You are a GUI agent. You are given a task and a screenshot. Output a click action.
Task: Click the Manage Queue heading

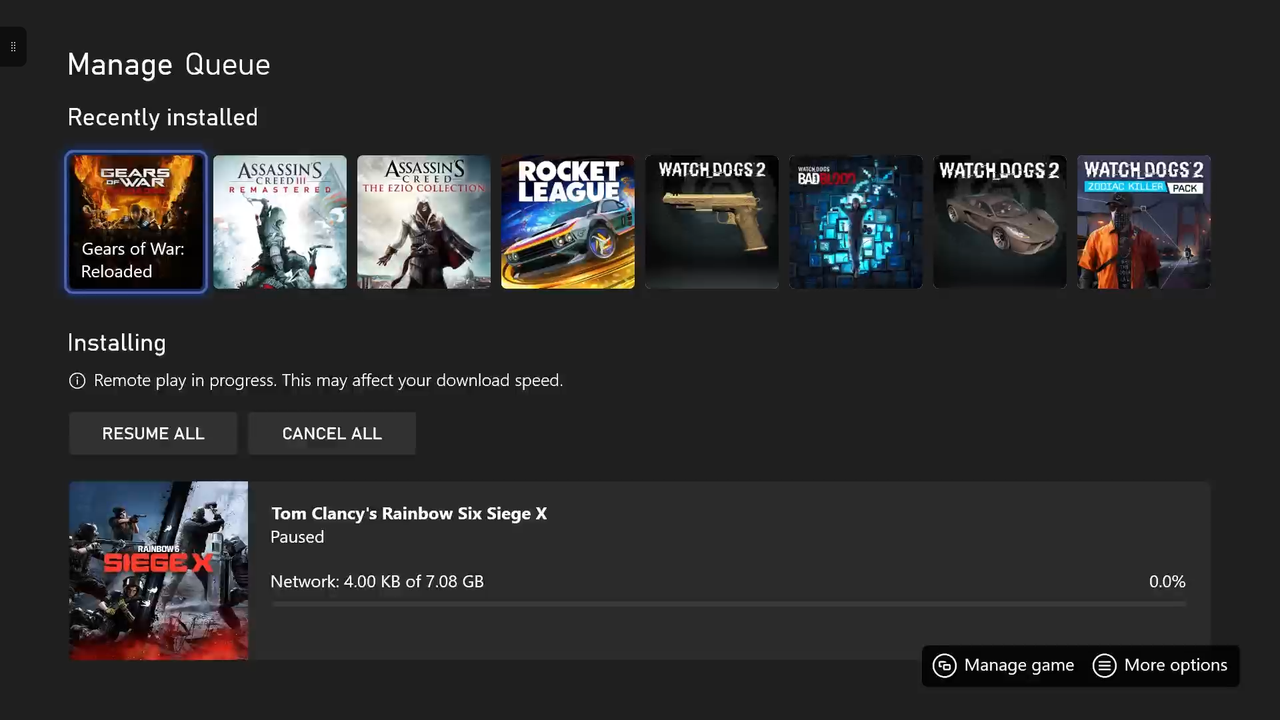(169, 65)
